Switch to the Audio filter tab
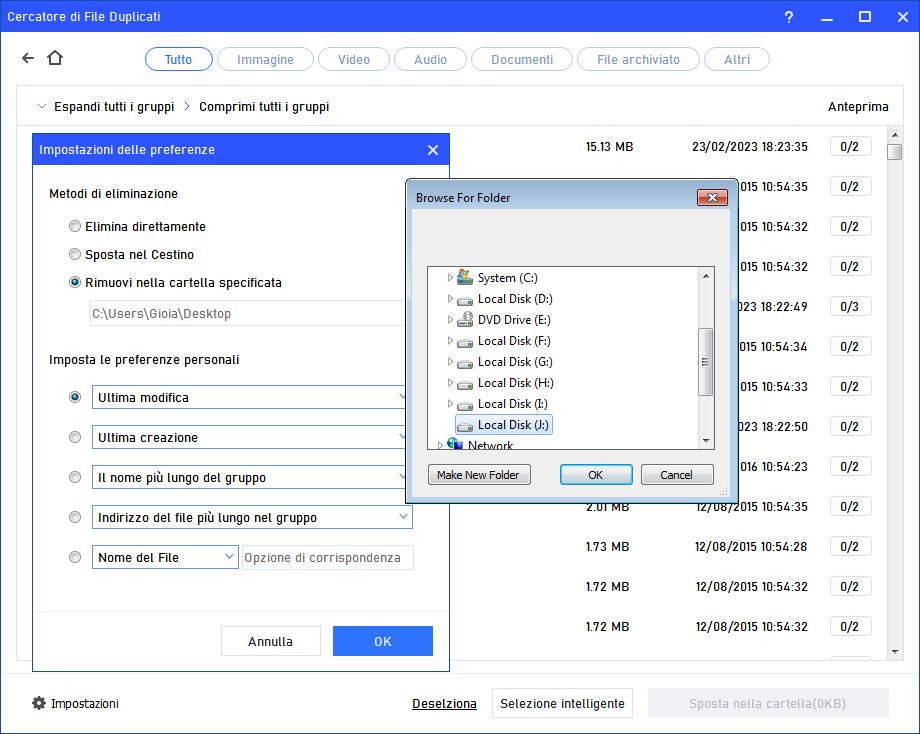 (x=430, y=59)
